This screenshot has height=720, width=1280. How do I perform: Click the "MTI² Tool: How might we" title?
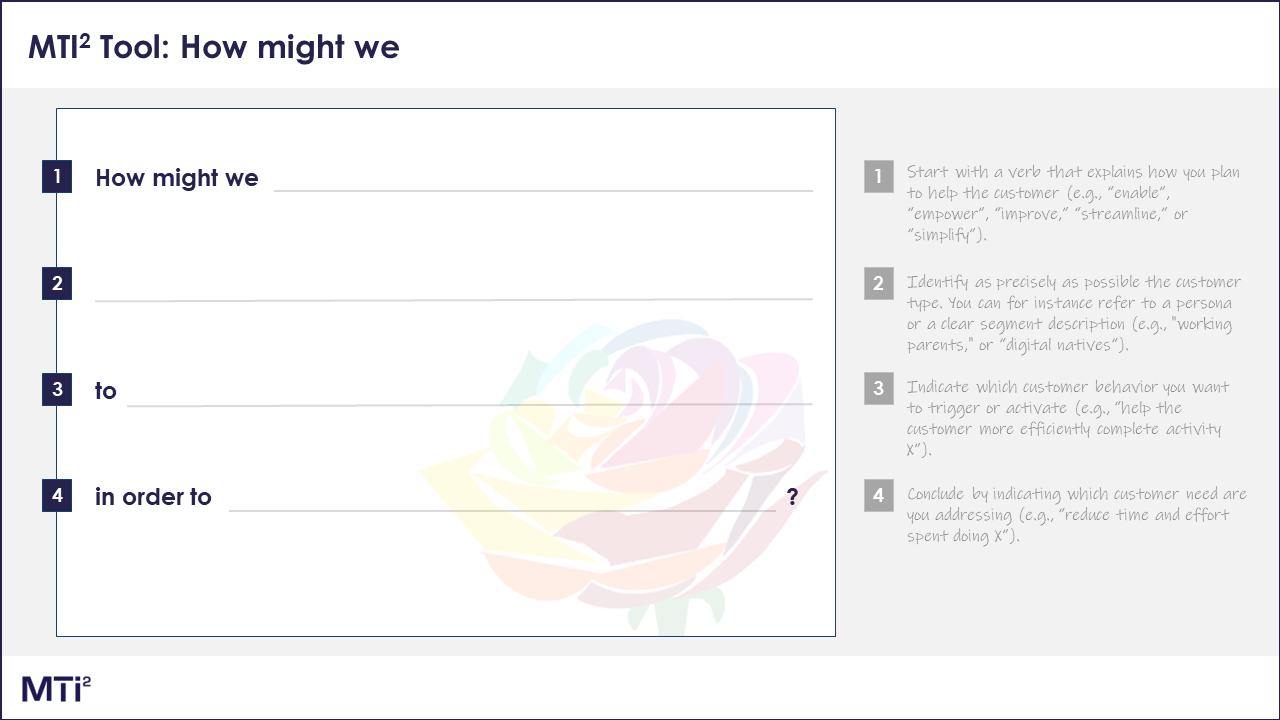point(214,46)
